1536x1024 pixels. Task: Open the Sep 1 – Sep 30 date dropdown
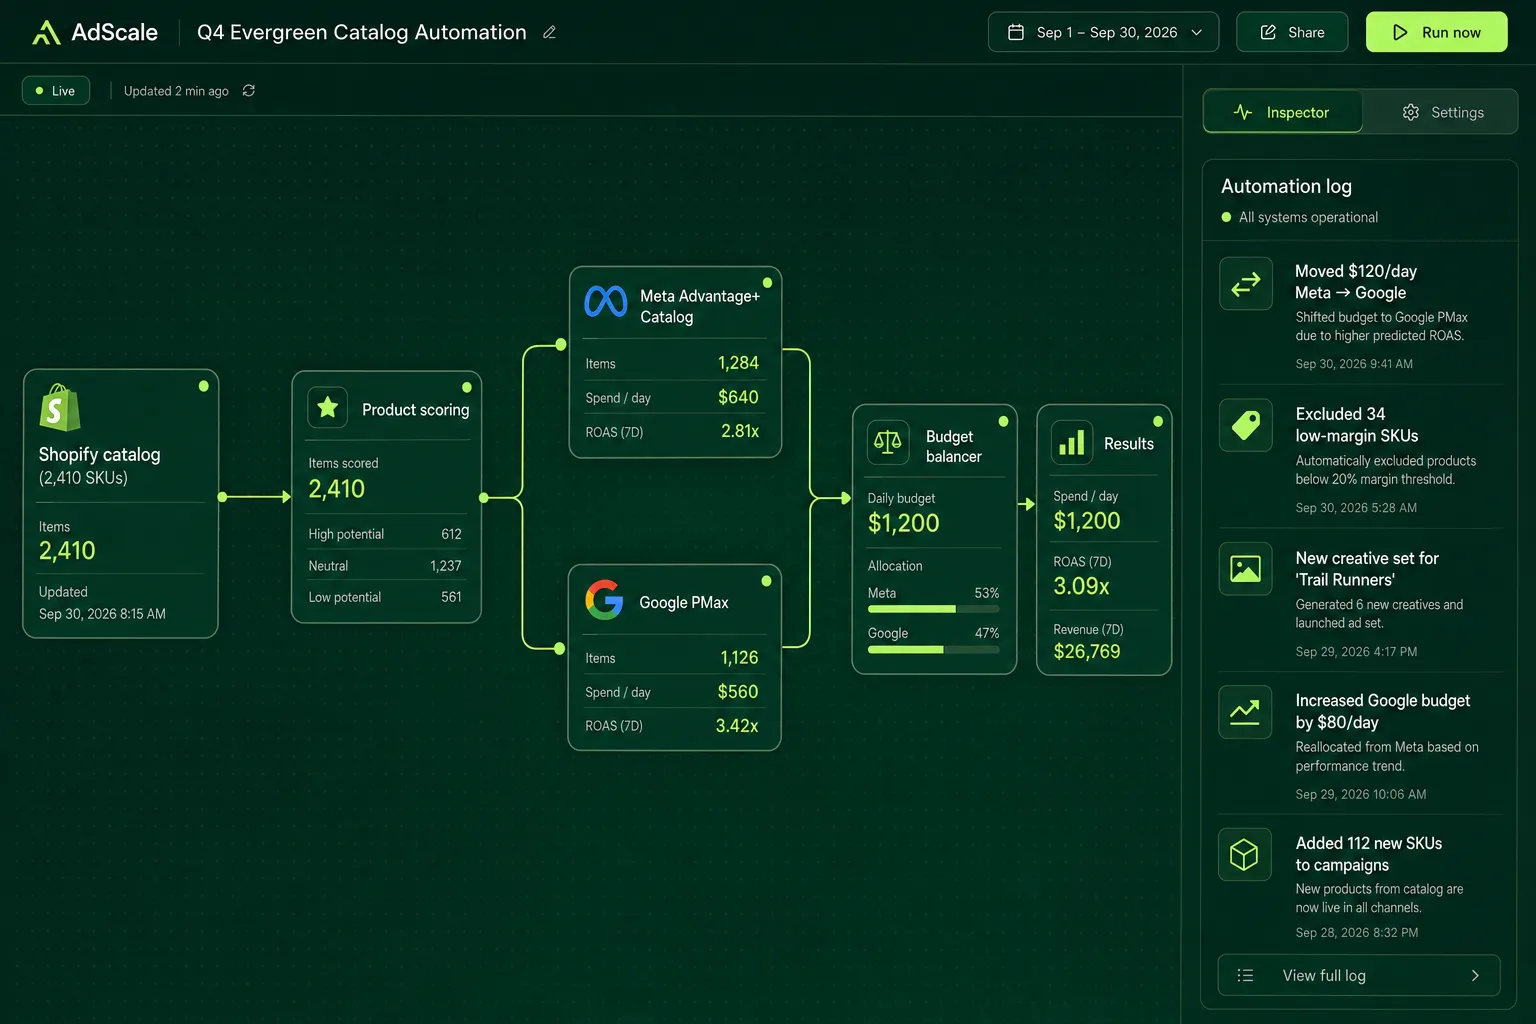(1103, 32)
